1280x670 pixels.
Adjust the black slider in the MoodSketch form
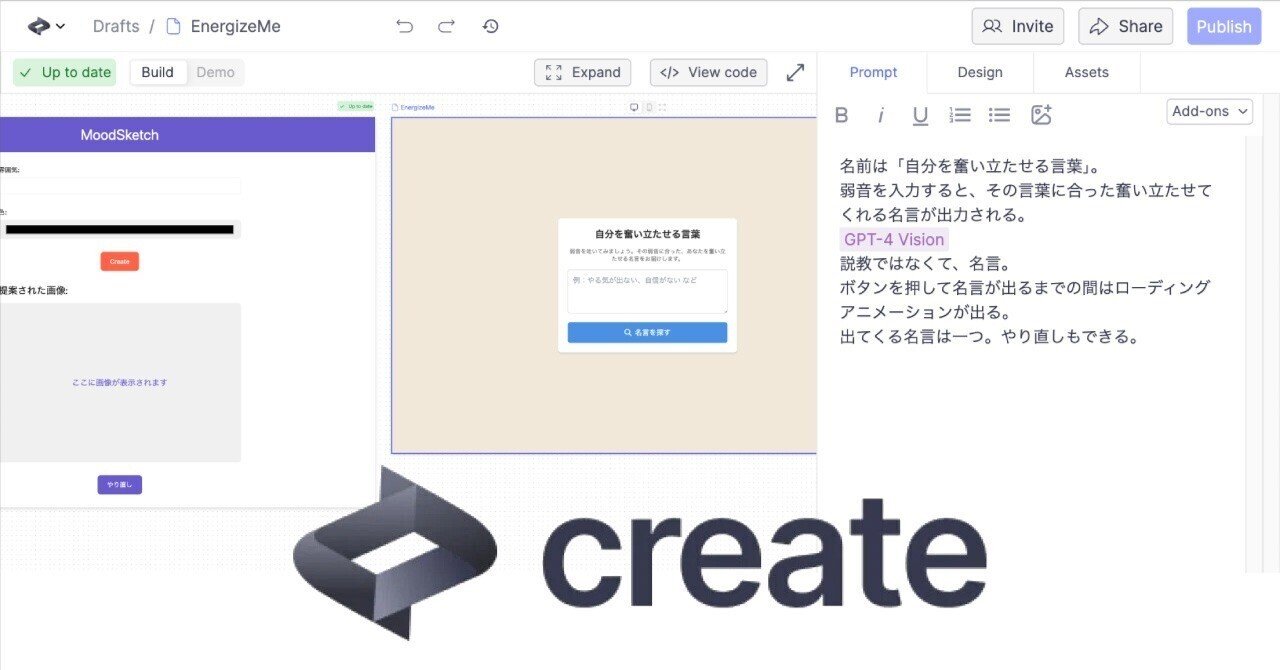[x=120, y=228]
